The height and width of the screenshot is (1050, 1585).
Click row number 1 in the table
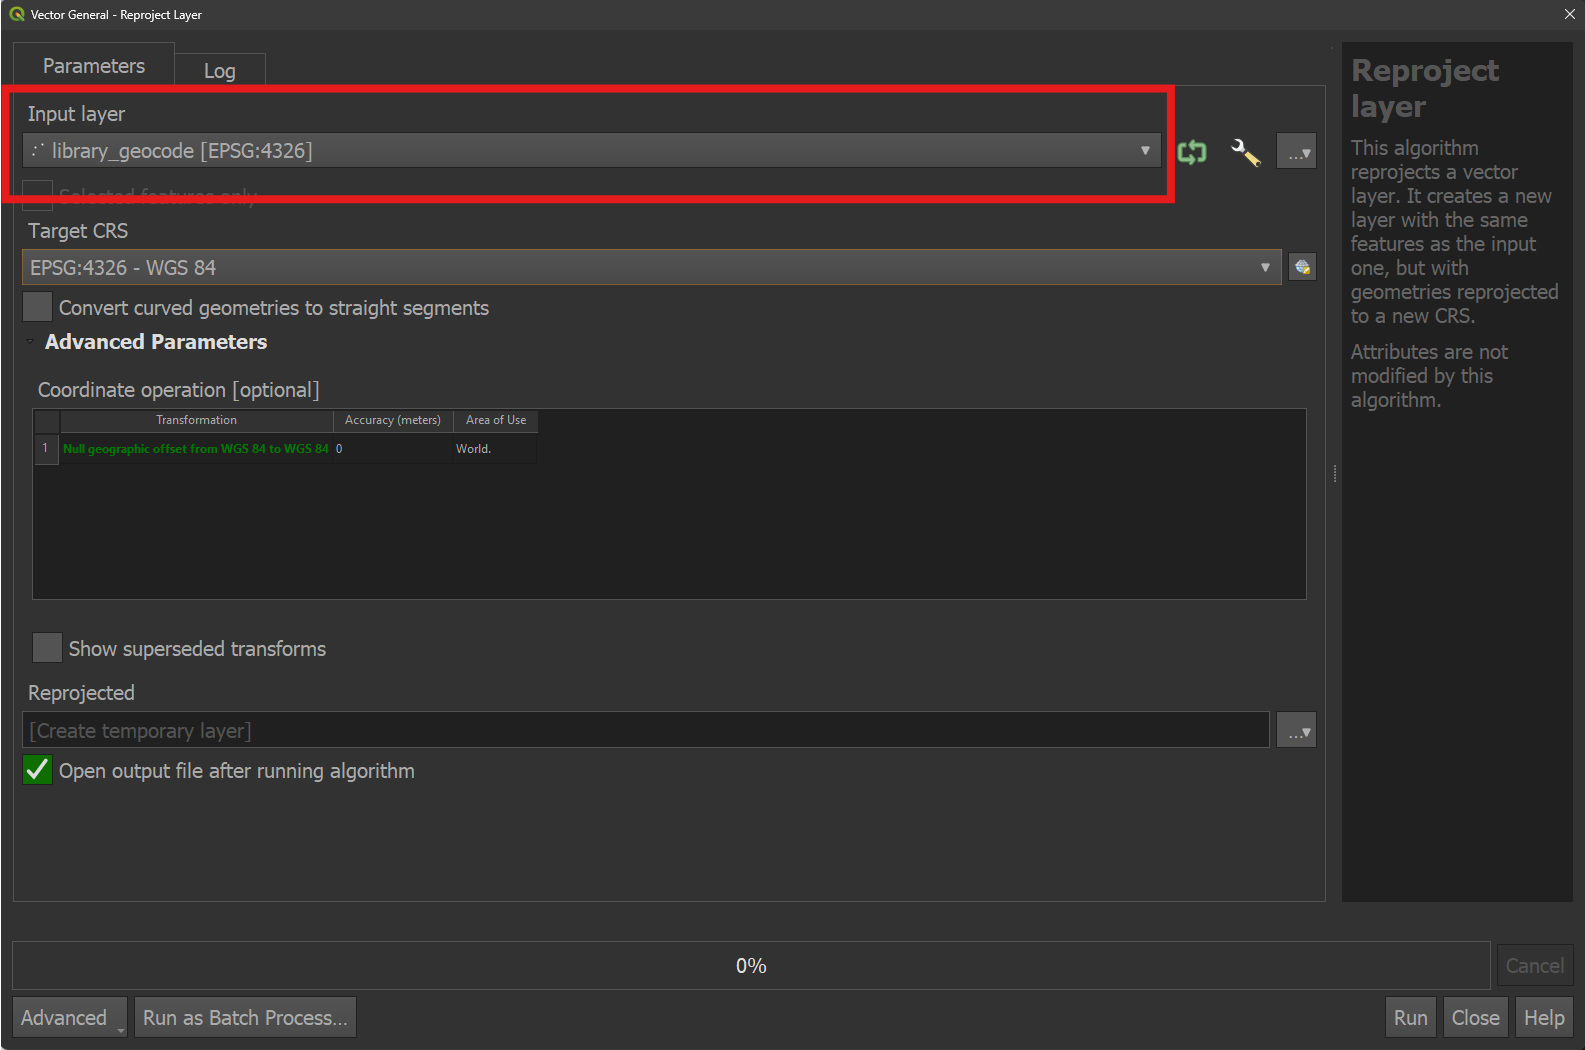pyautogui.click(x=45, y=448)
